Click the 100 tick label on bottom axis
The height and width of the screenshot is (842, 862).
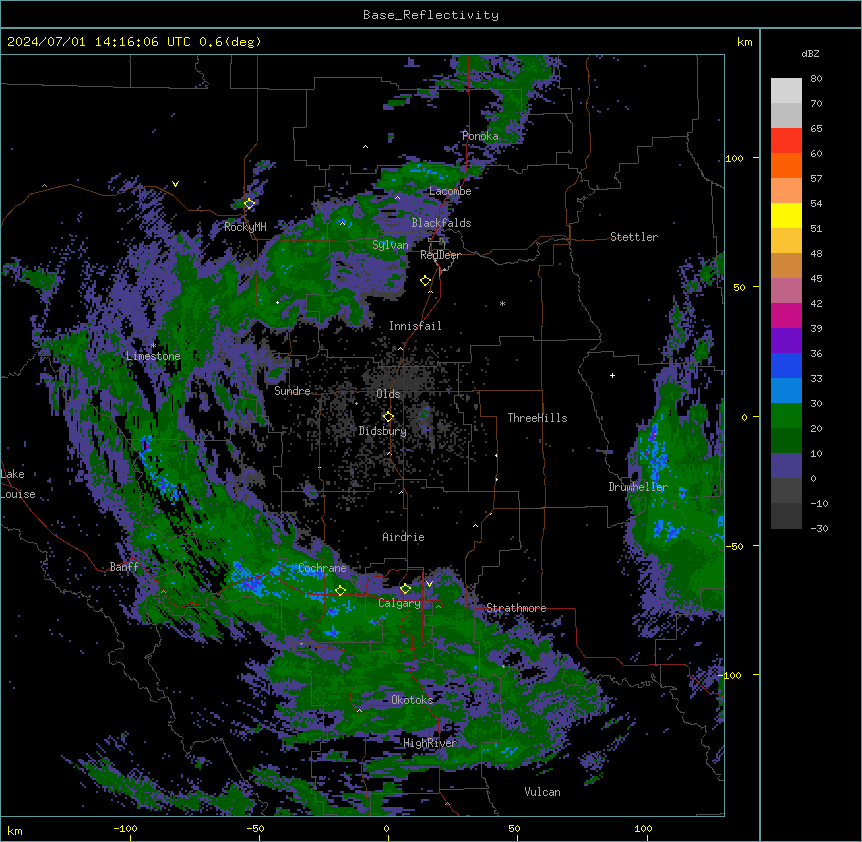point(643,828)
